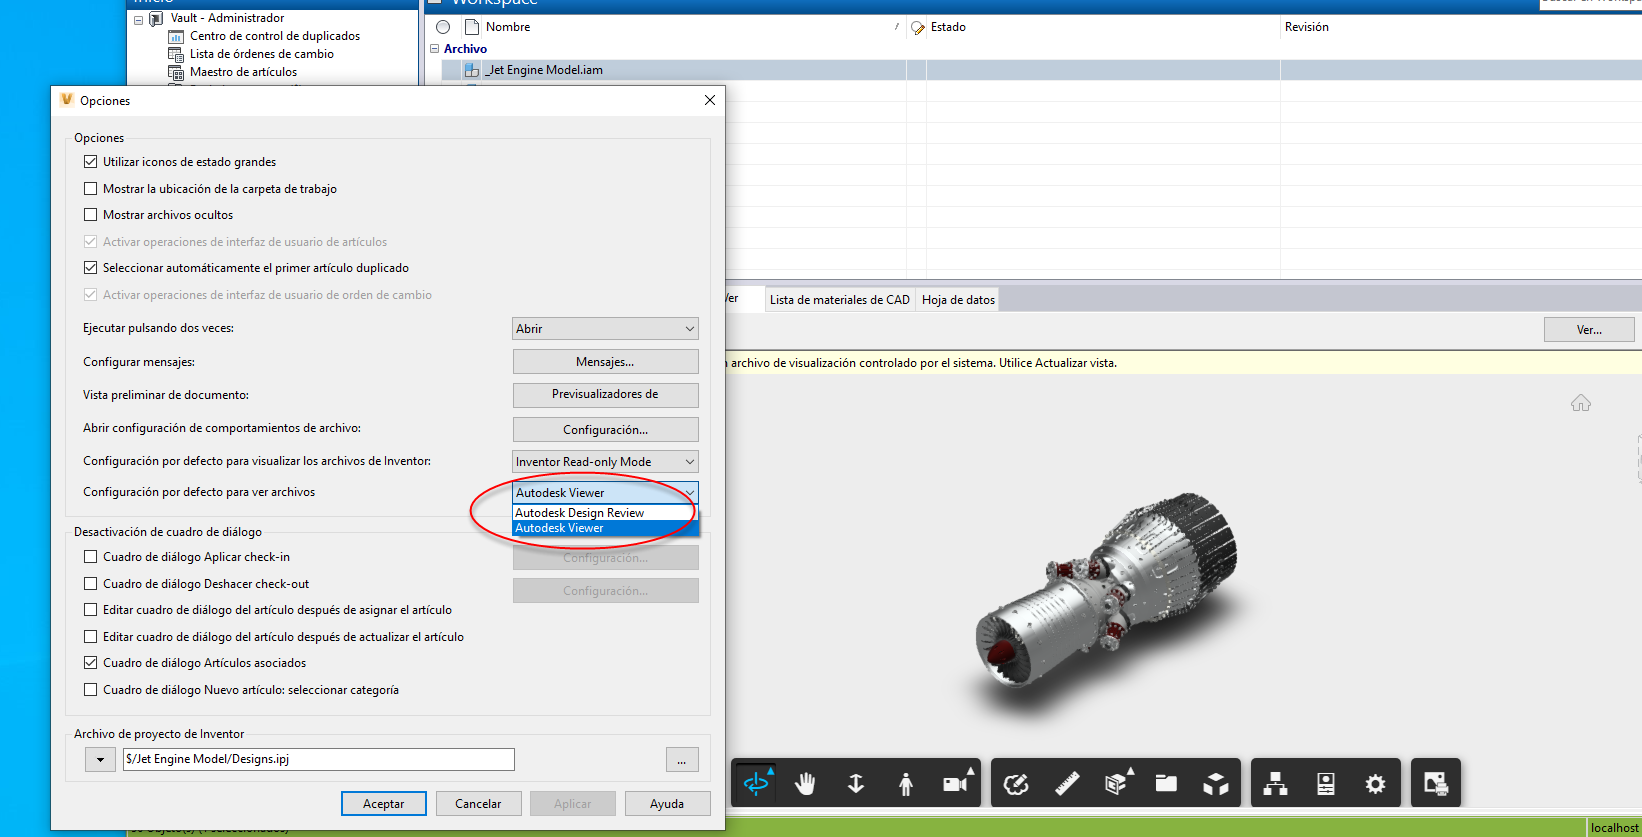Click the file type column header icon

(472, 27)
